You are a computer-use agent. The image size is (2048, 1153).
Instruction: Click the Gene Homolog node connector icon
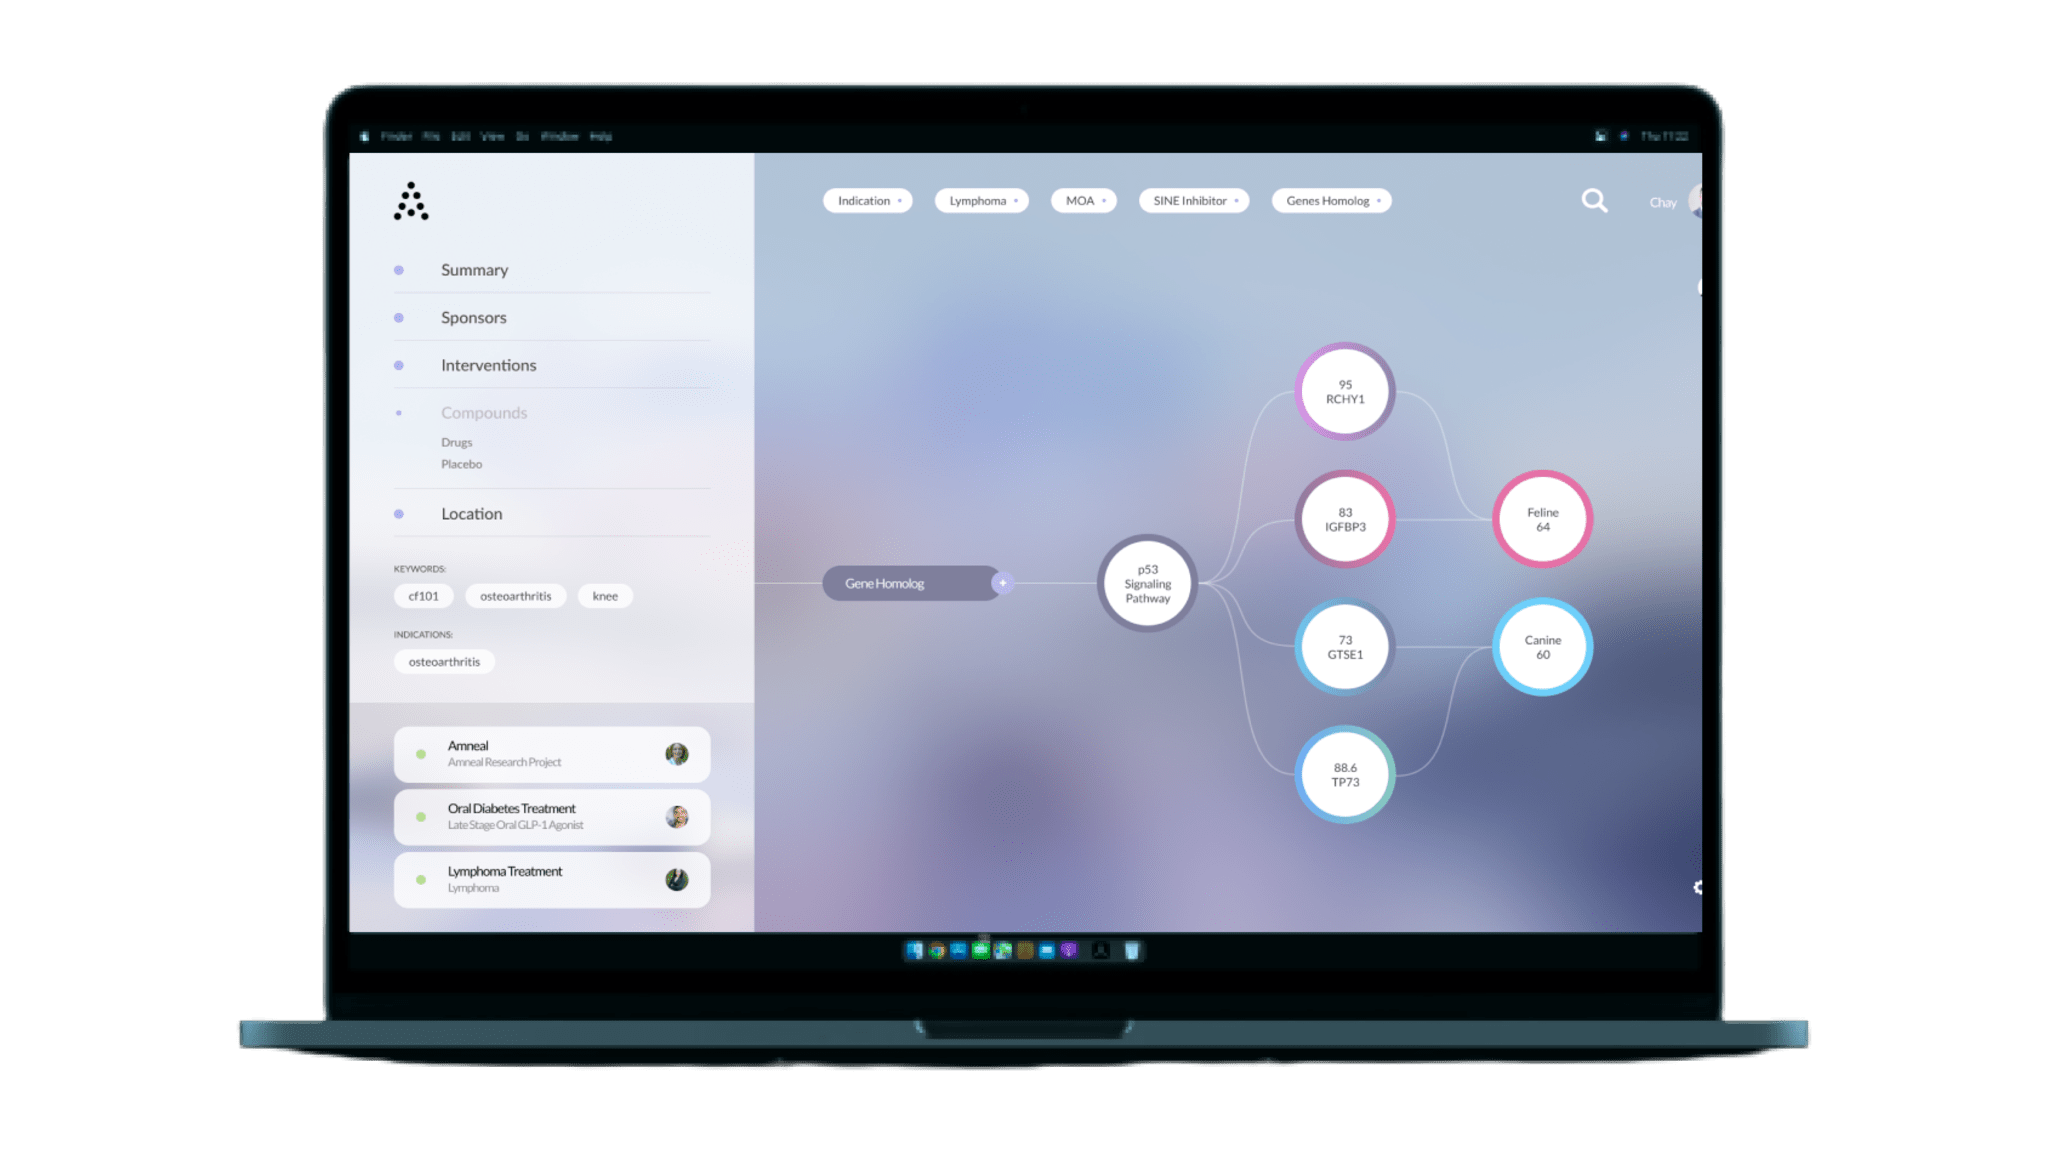point(1004,584)
